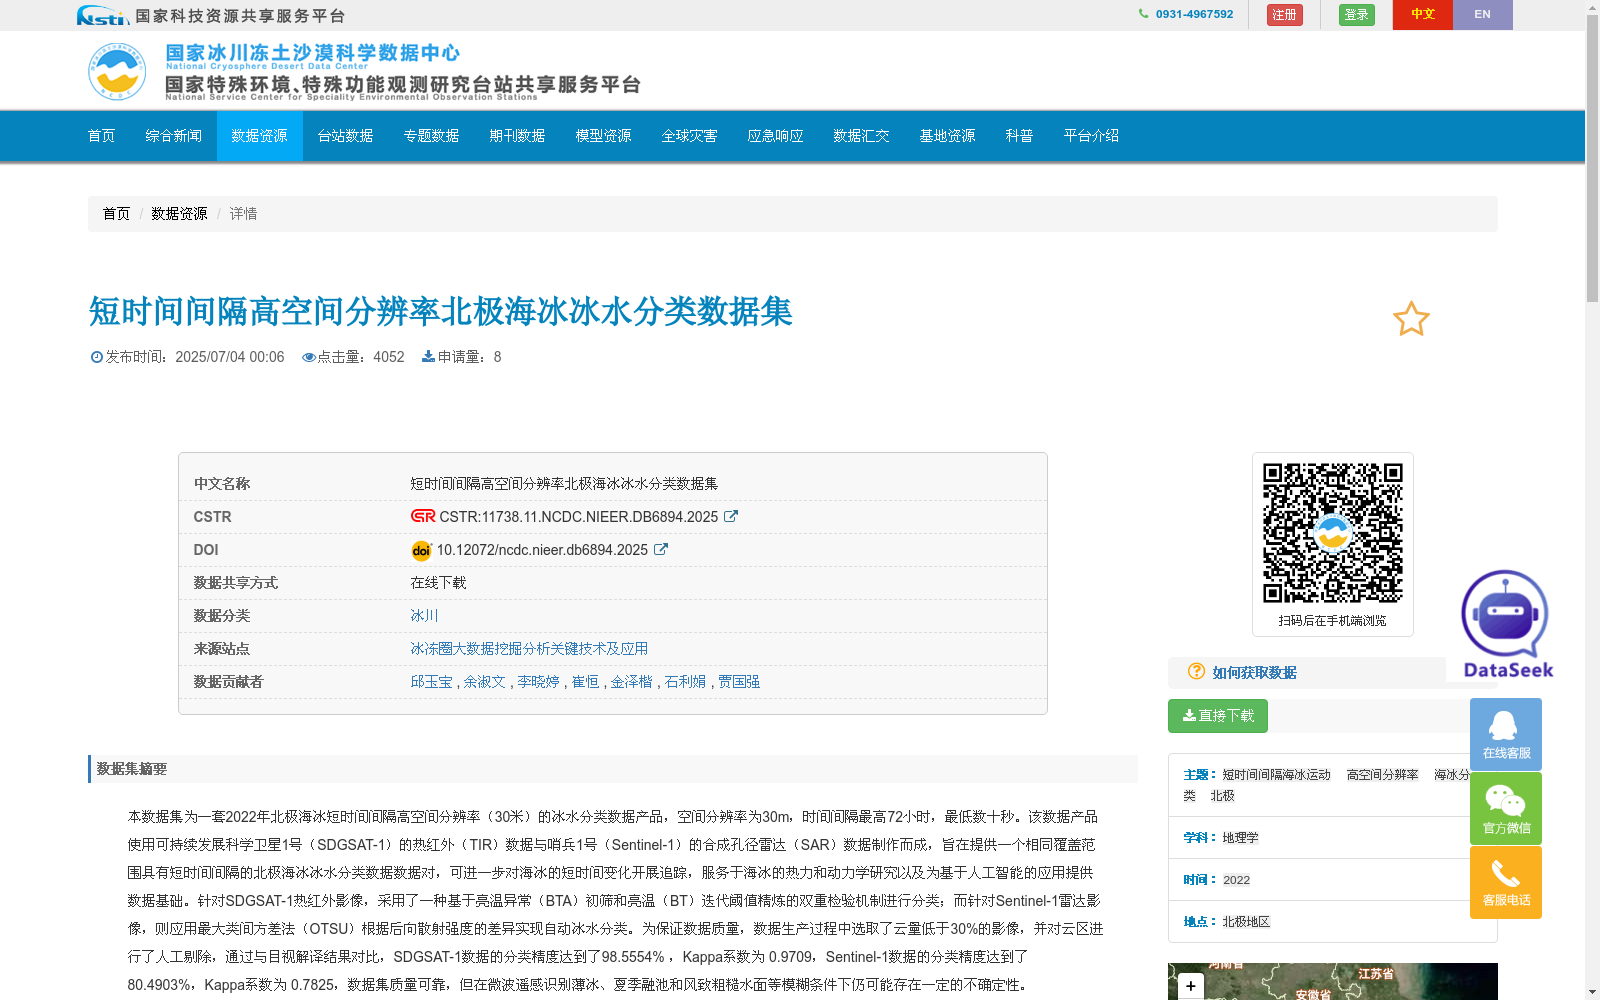
Task: Open 综合新闻 menu item
Action: point(174,136)
